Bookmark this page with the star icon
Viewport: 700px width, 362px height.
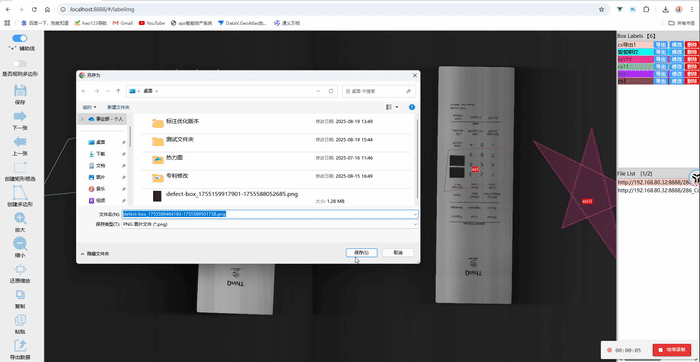601,9
